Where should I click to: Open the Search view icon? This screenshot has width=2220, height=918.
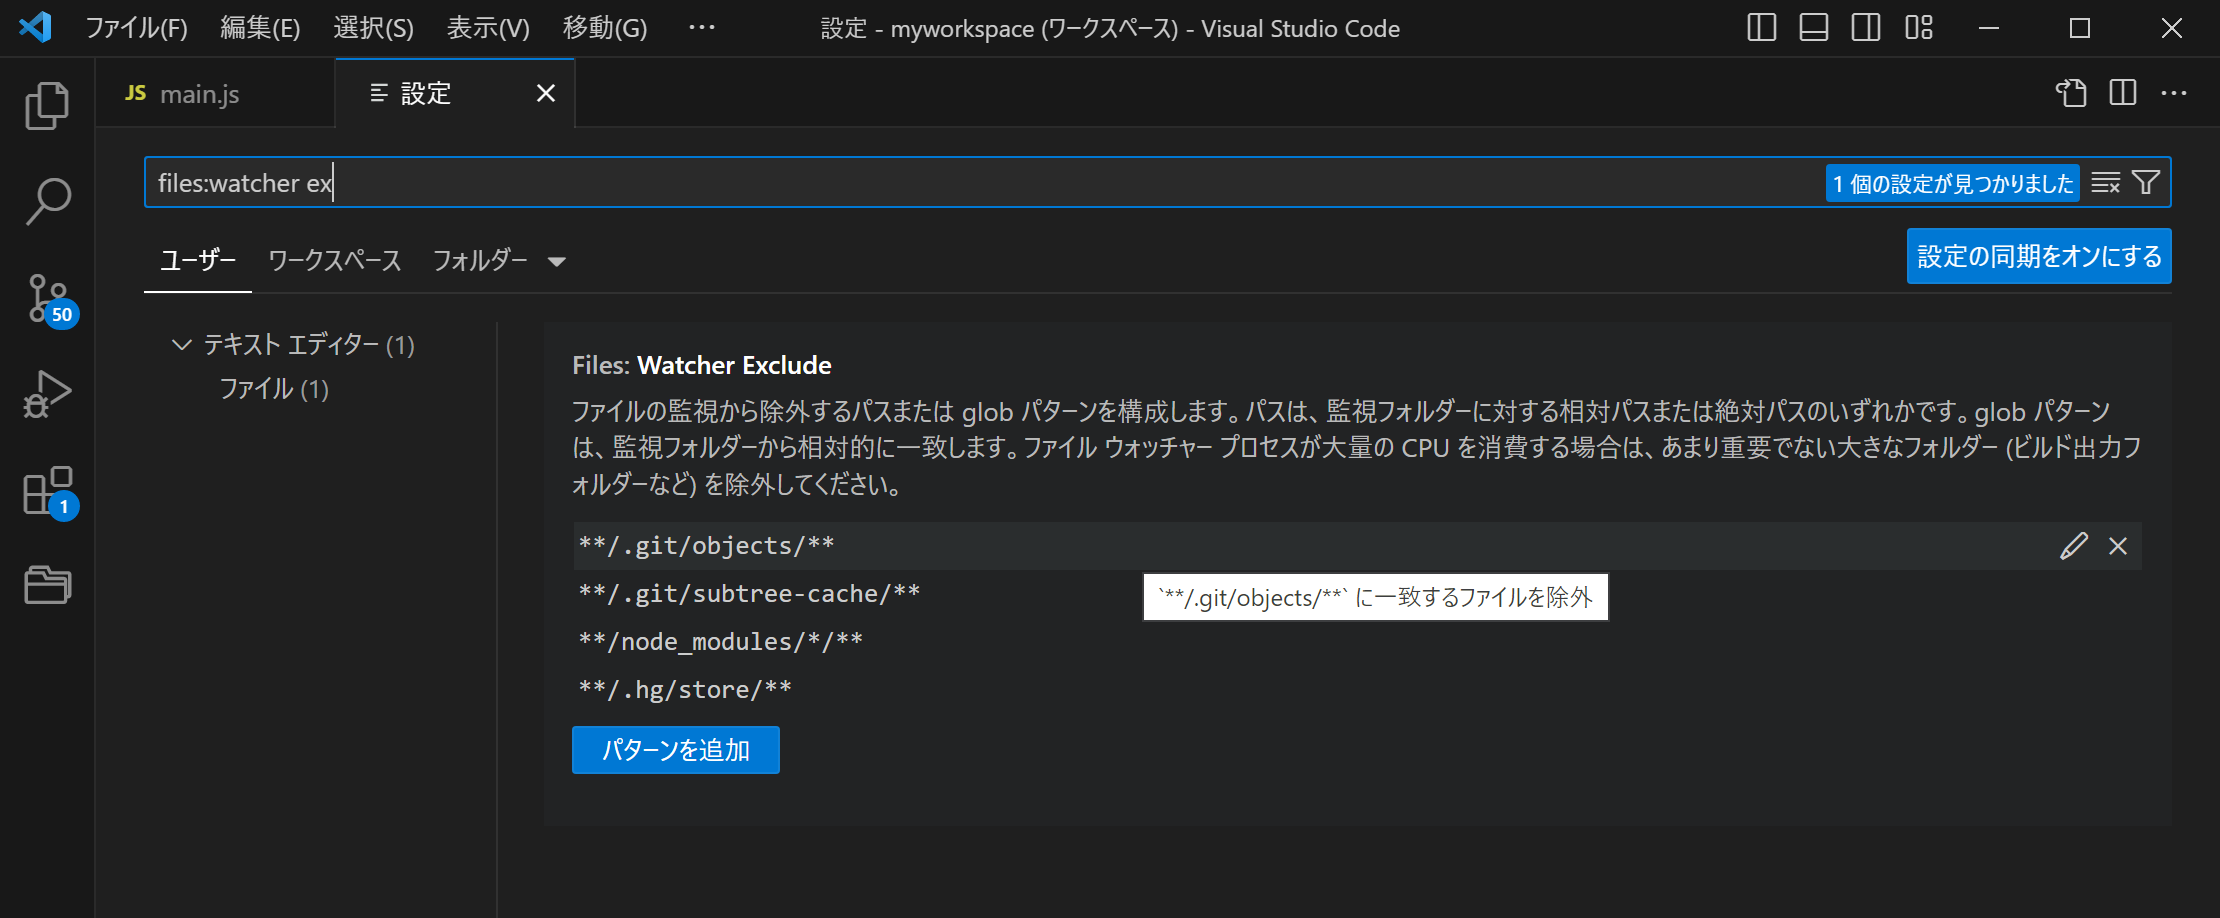47,201
